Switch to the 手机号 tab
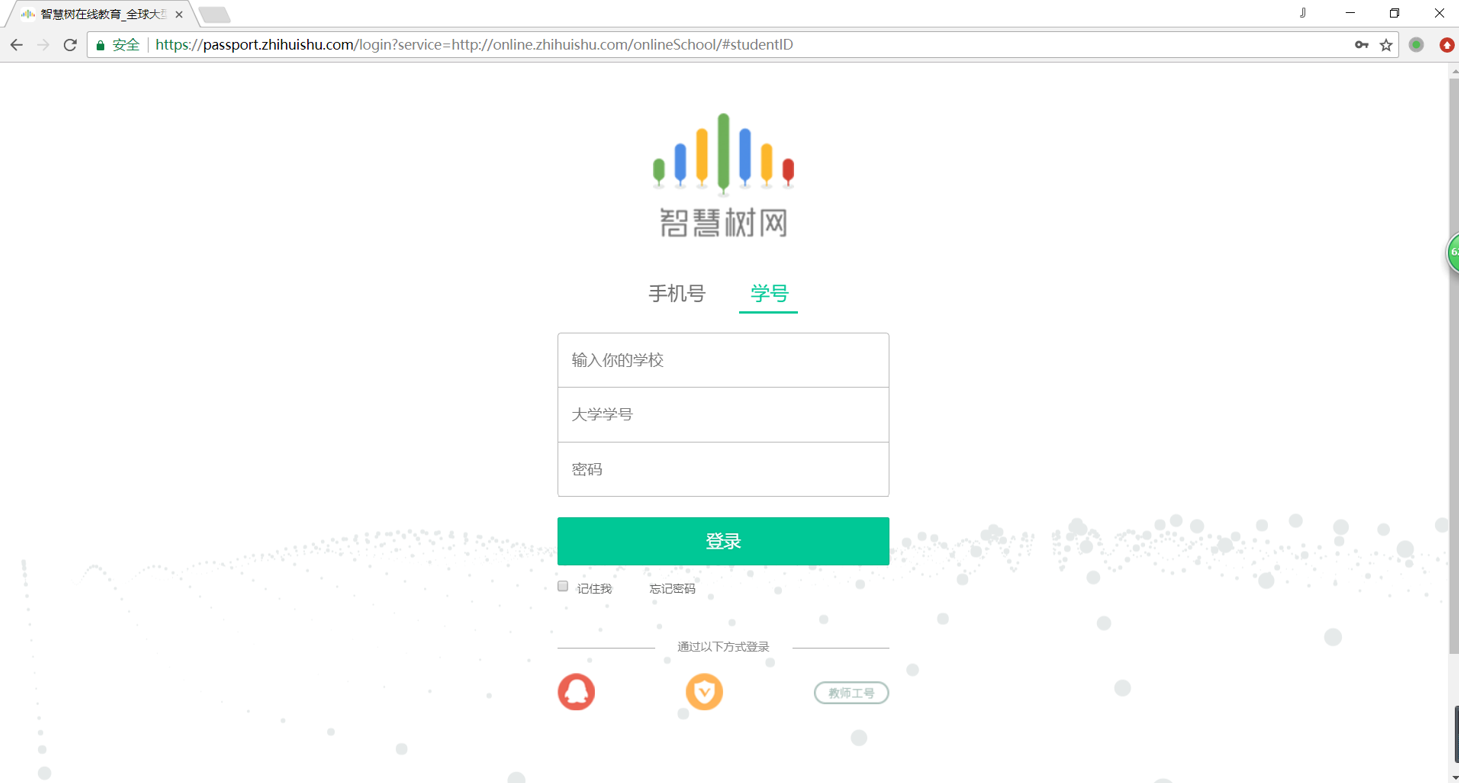Screen dimensions: 1459x783 click(677, 293)
